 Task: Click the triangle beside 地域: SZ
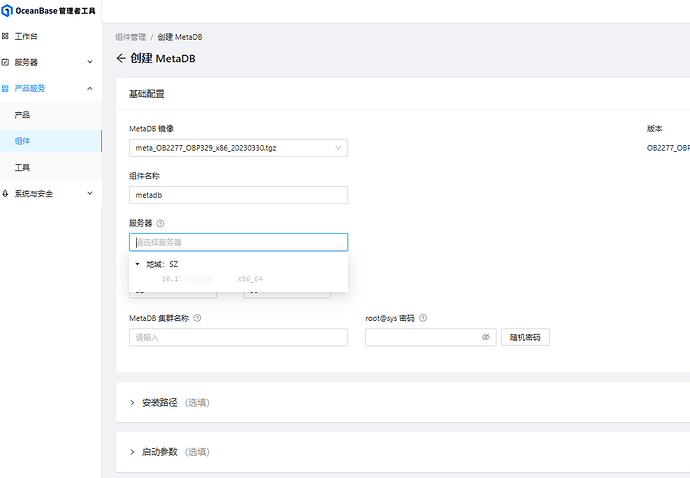137,264
